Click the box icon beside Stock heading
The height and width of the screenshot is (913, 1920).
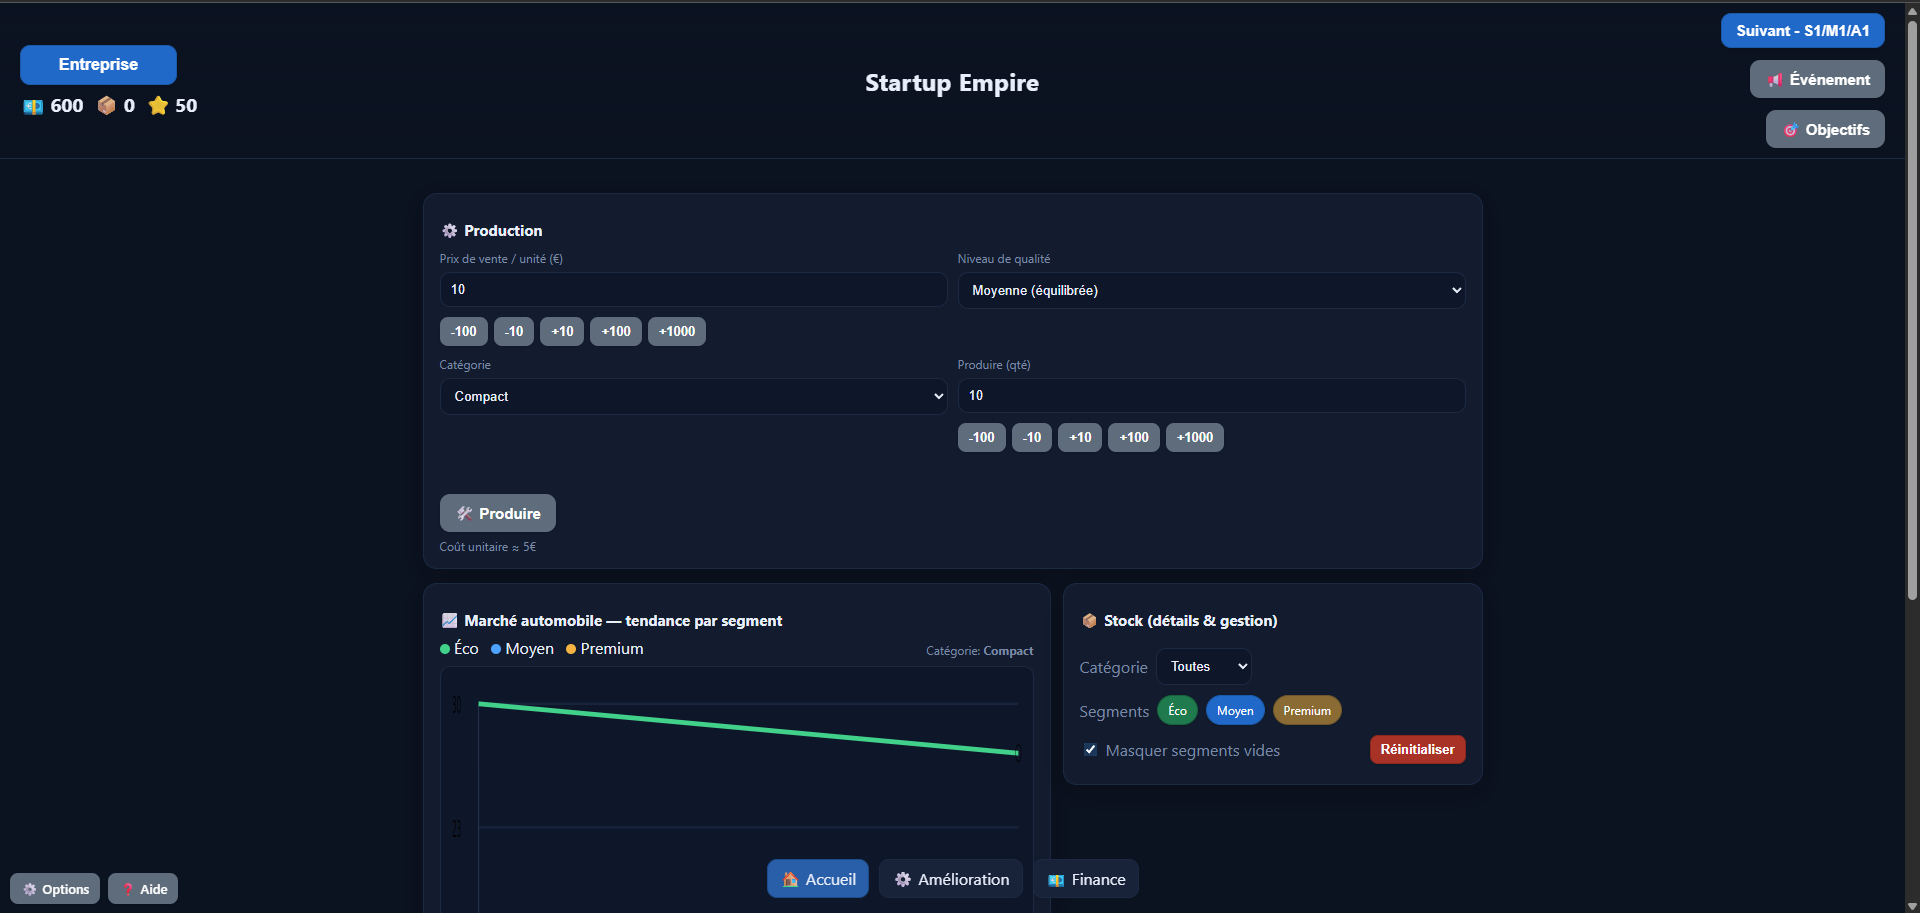[1090, 621]
